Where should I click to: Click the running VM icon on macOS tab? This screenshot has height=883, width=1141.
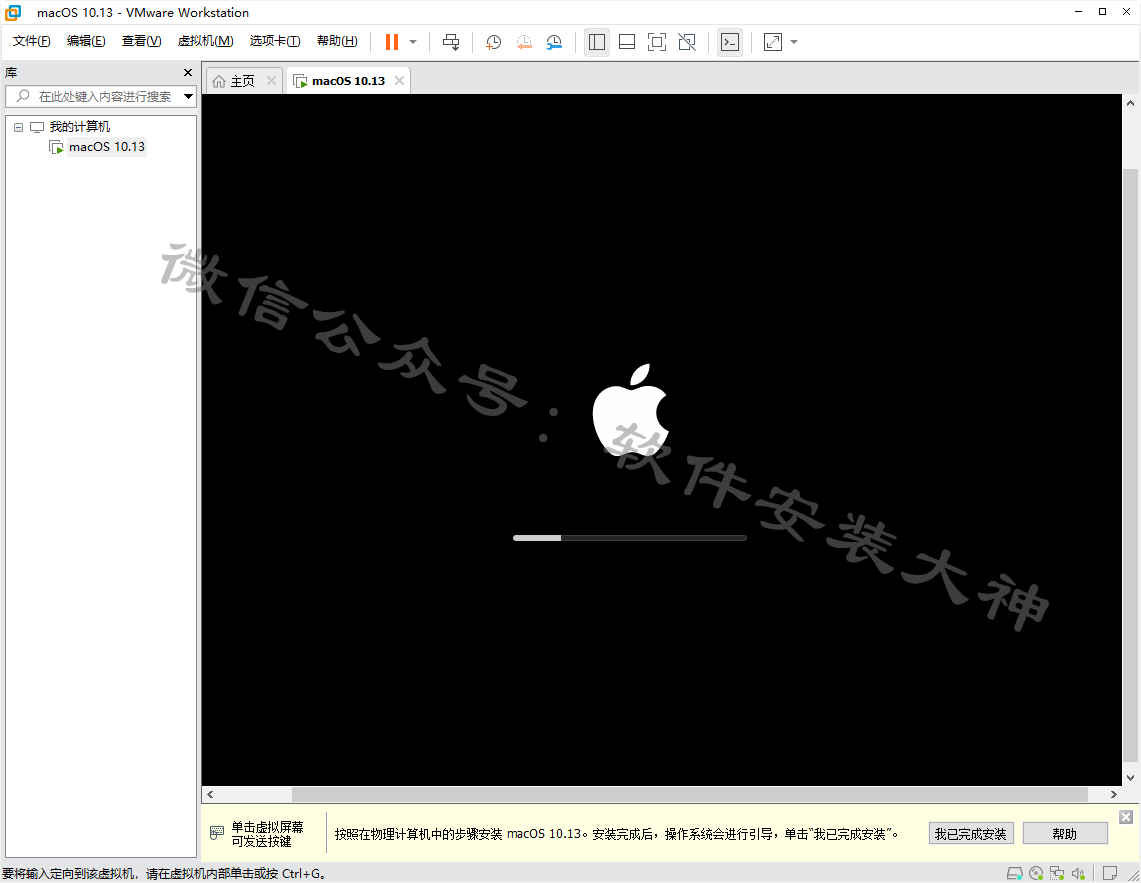click(x=300, y=82)
